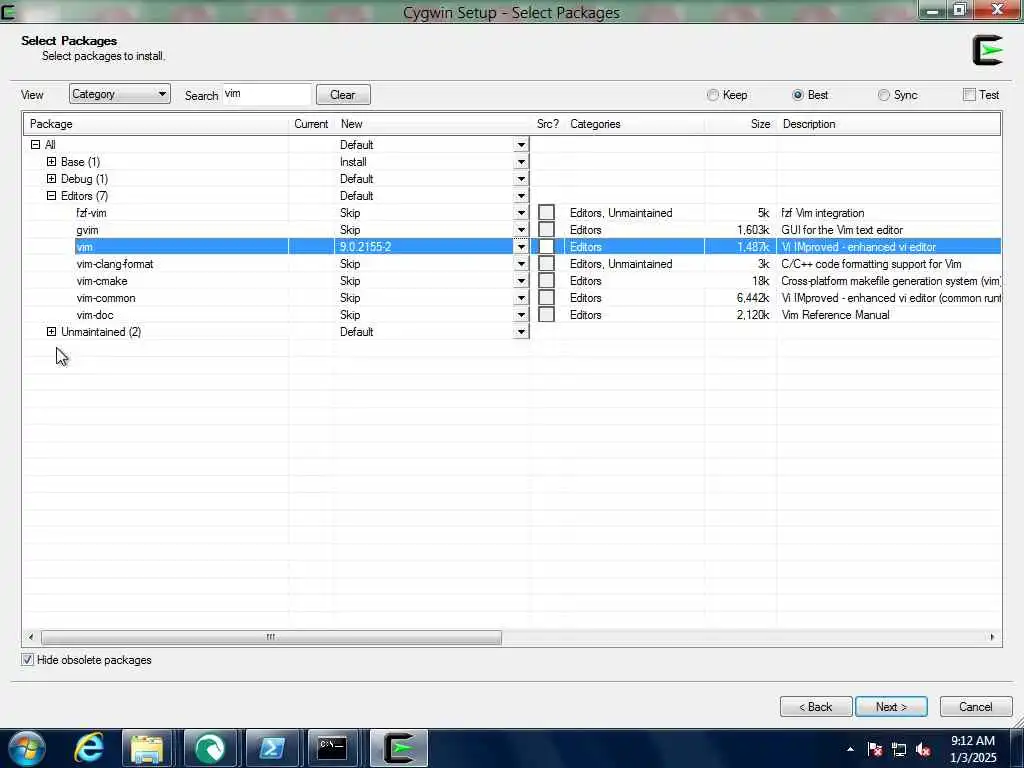Collapse the All tree node
The image size is (1024, 768).
35,144
